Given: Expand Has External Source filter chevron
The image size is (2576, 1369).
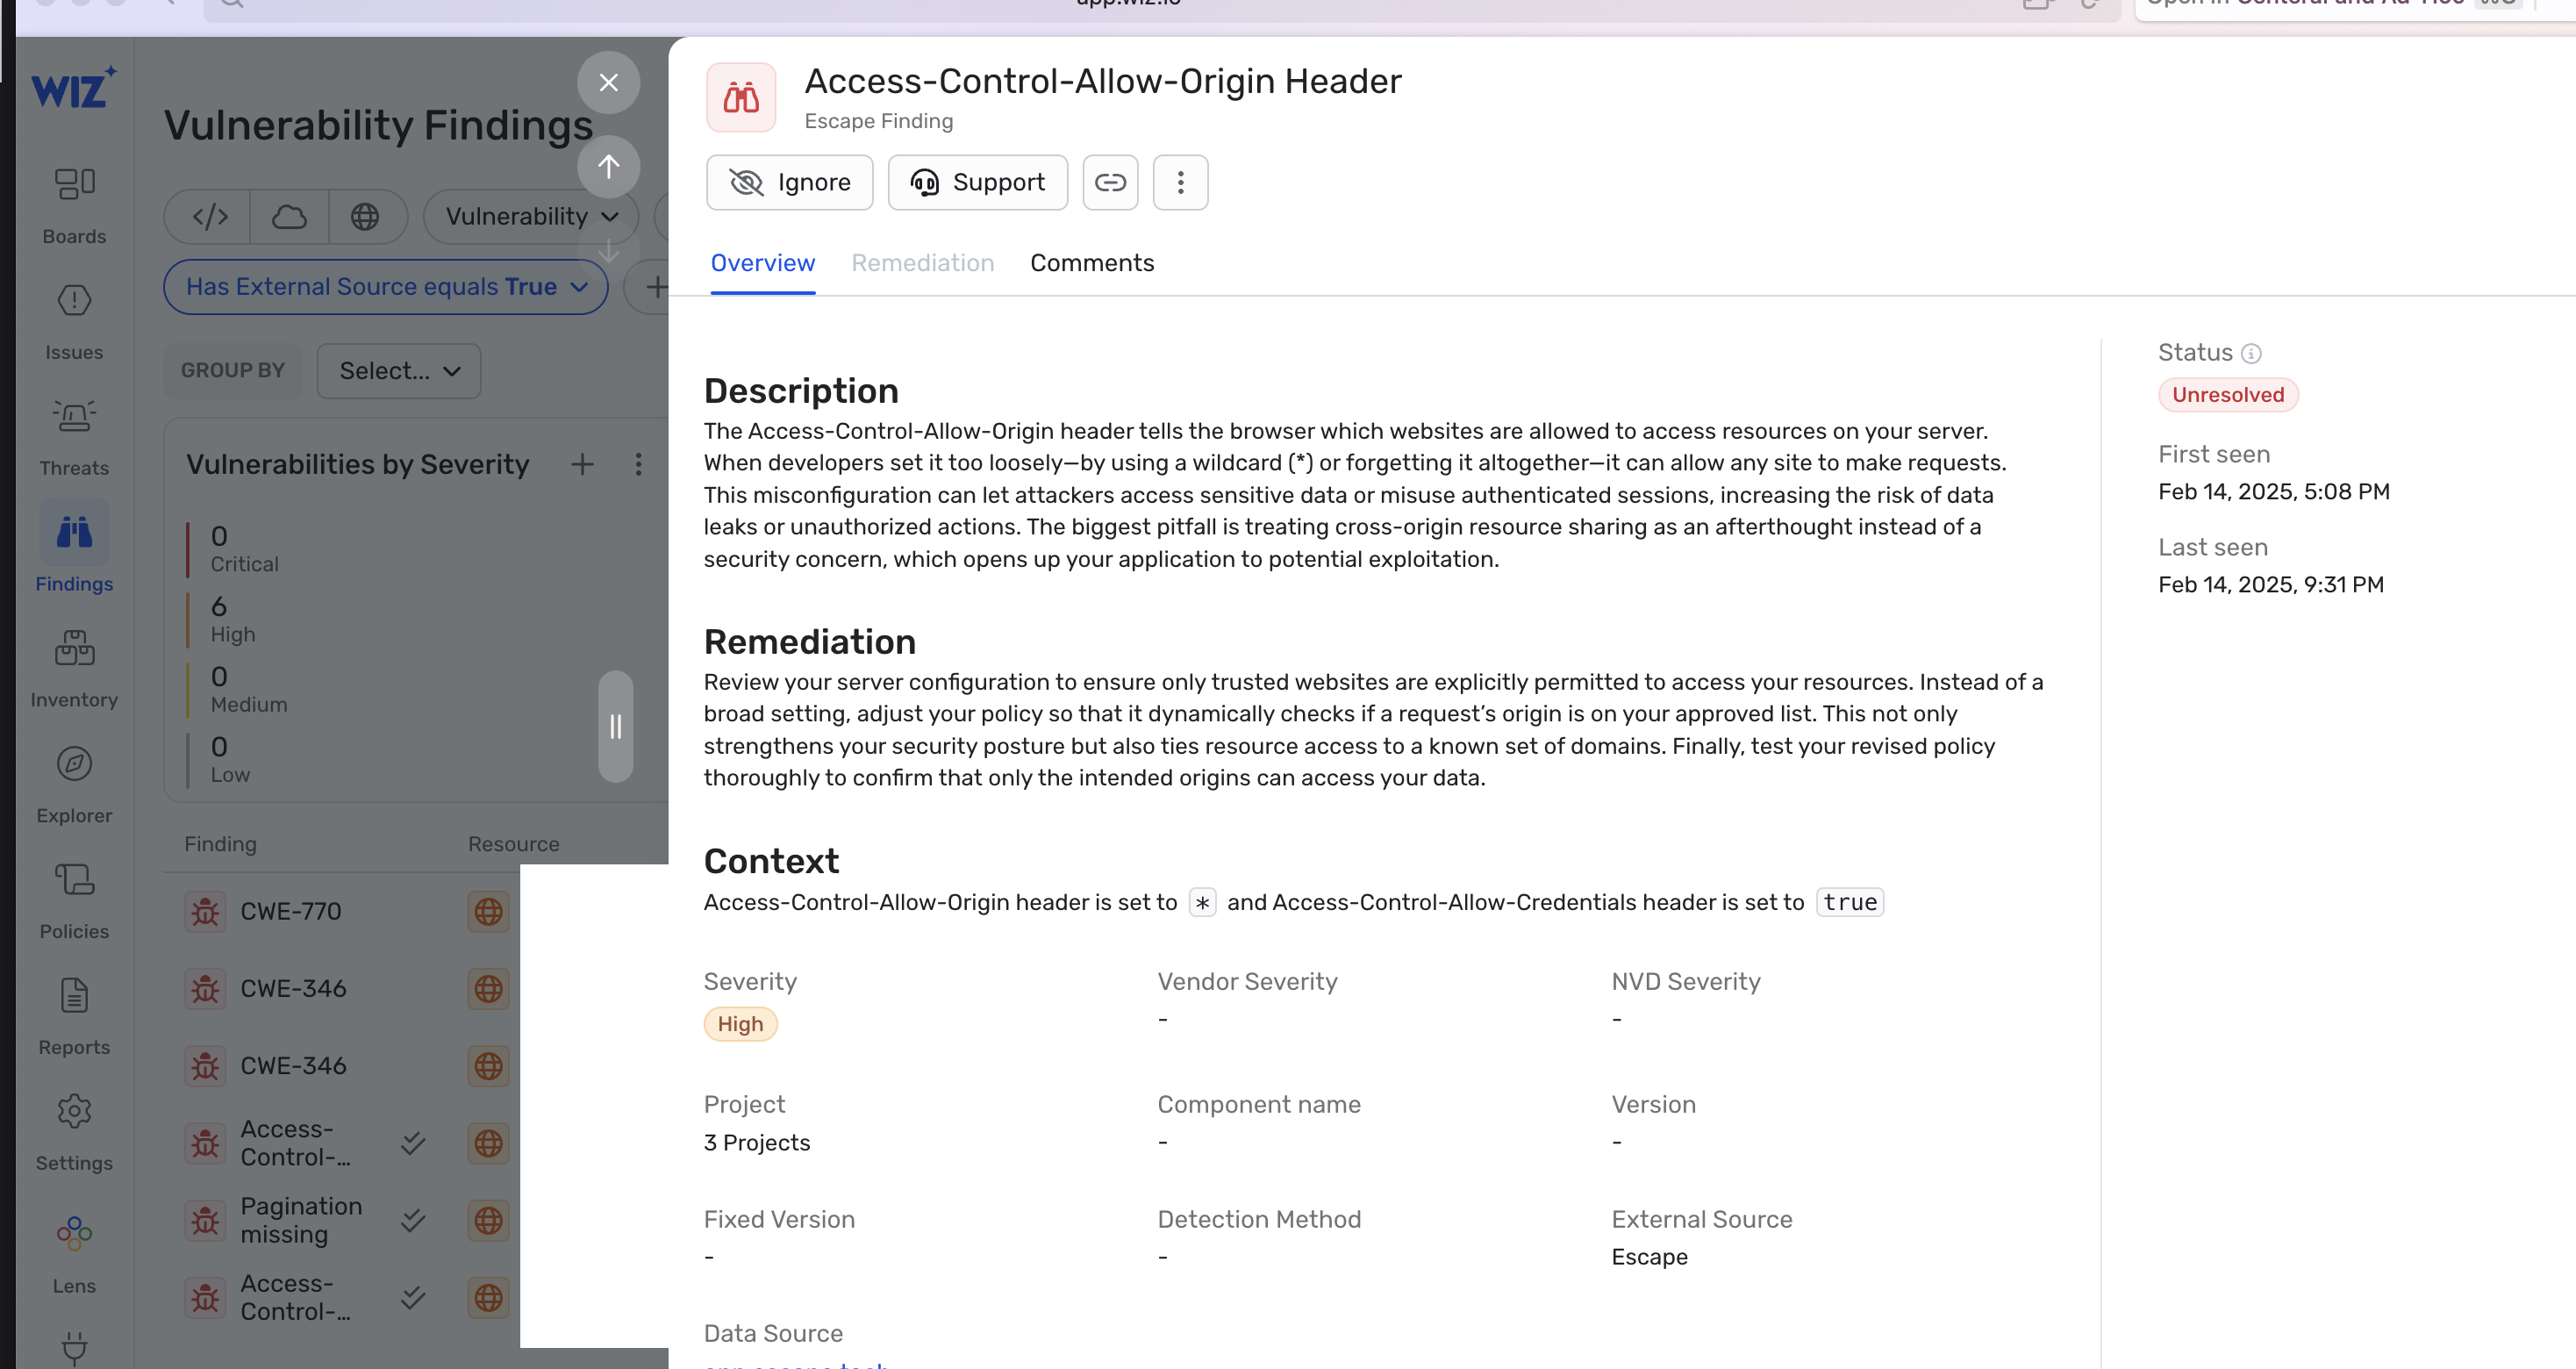Looking at the screenshot, I should 579,287.
